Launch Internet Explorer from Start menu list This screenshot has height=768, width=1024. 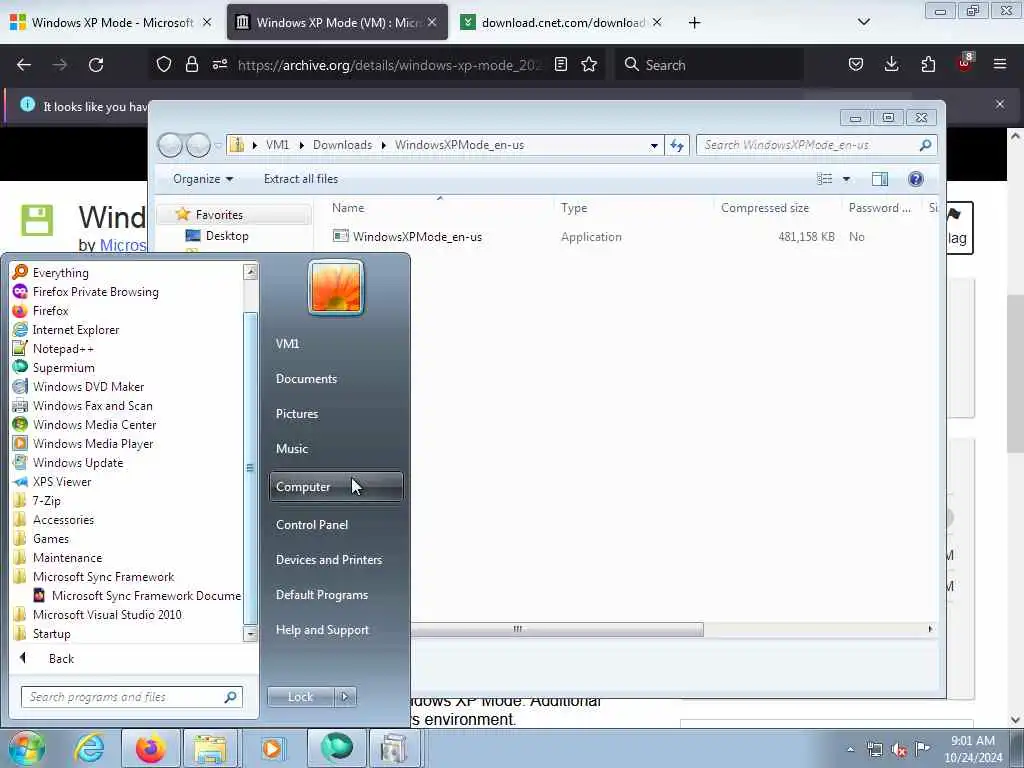coord(76,330)
